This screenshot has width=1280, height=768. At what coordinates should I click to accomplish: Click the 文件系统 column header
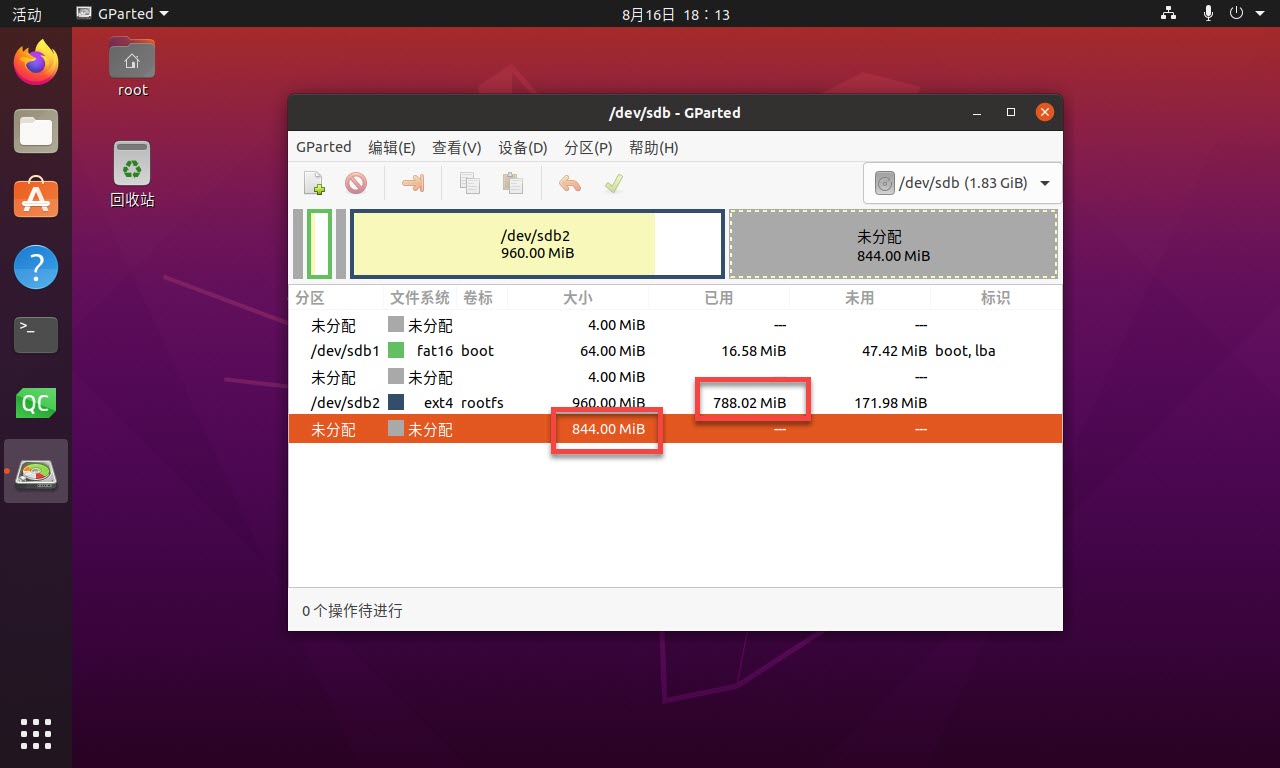pos(420,298)
